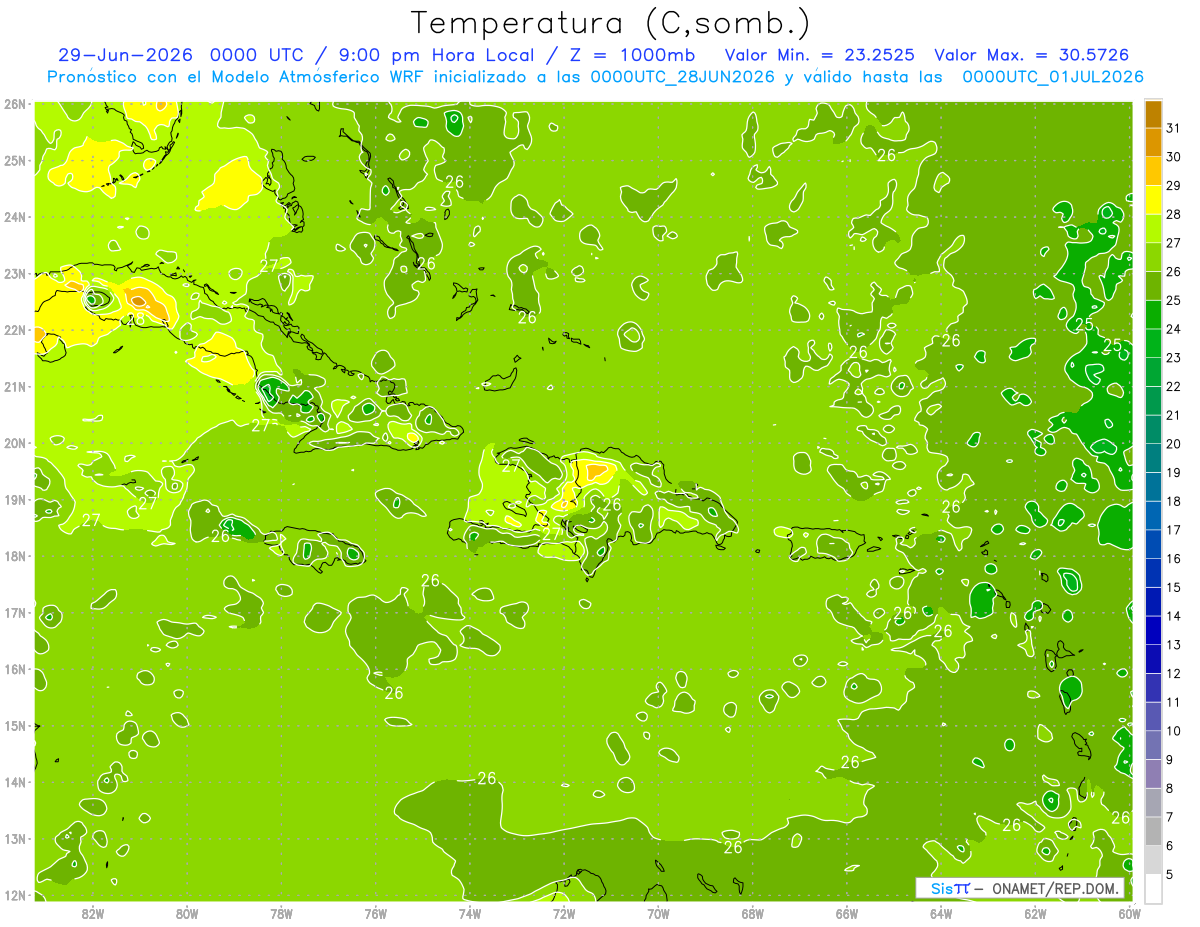Click the 80W longitude axis label

[186, 912]
